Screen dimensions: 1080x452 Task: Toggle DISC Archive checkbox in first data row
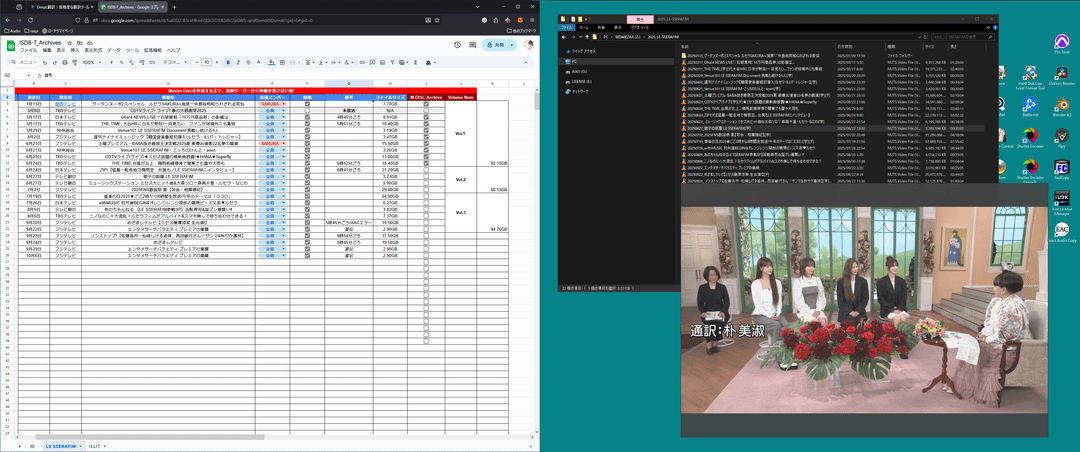click(426, 103)
